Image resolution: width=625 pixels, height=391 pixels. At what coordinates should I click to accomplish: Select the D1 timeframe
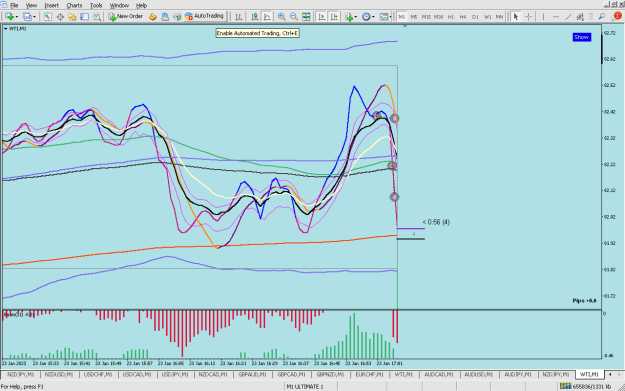point(475,17)
